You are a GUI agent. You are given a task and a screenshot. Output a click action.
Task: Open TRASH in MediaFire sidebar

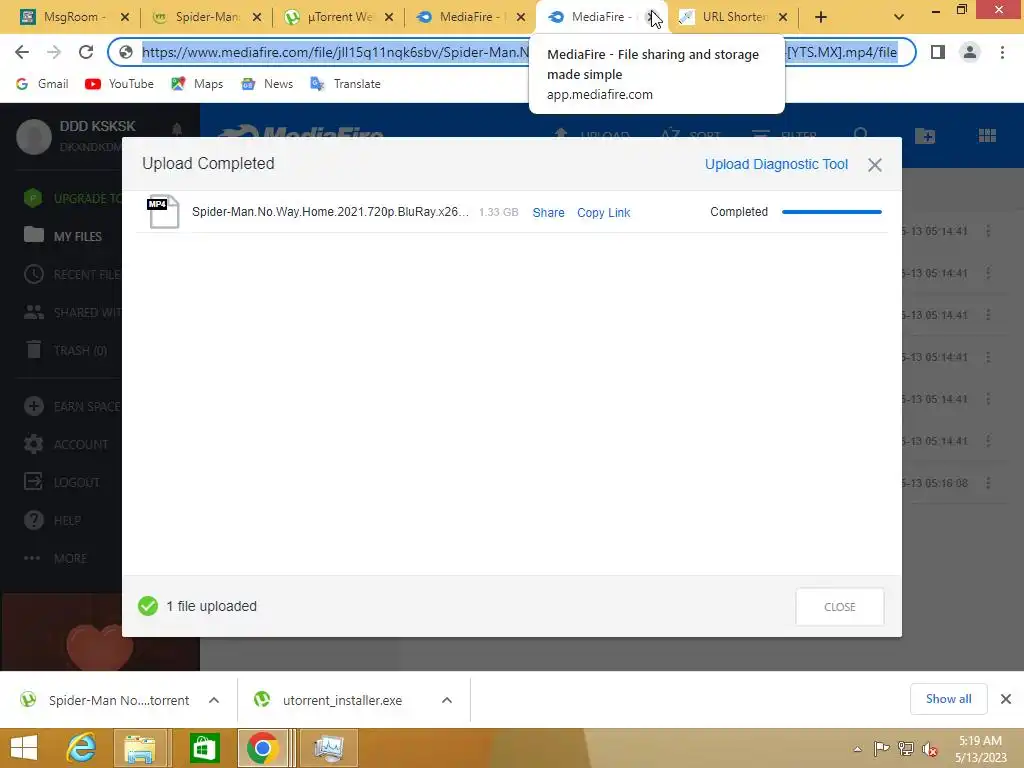click(66, 351)
